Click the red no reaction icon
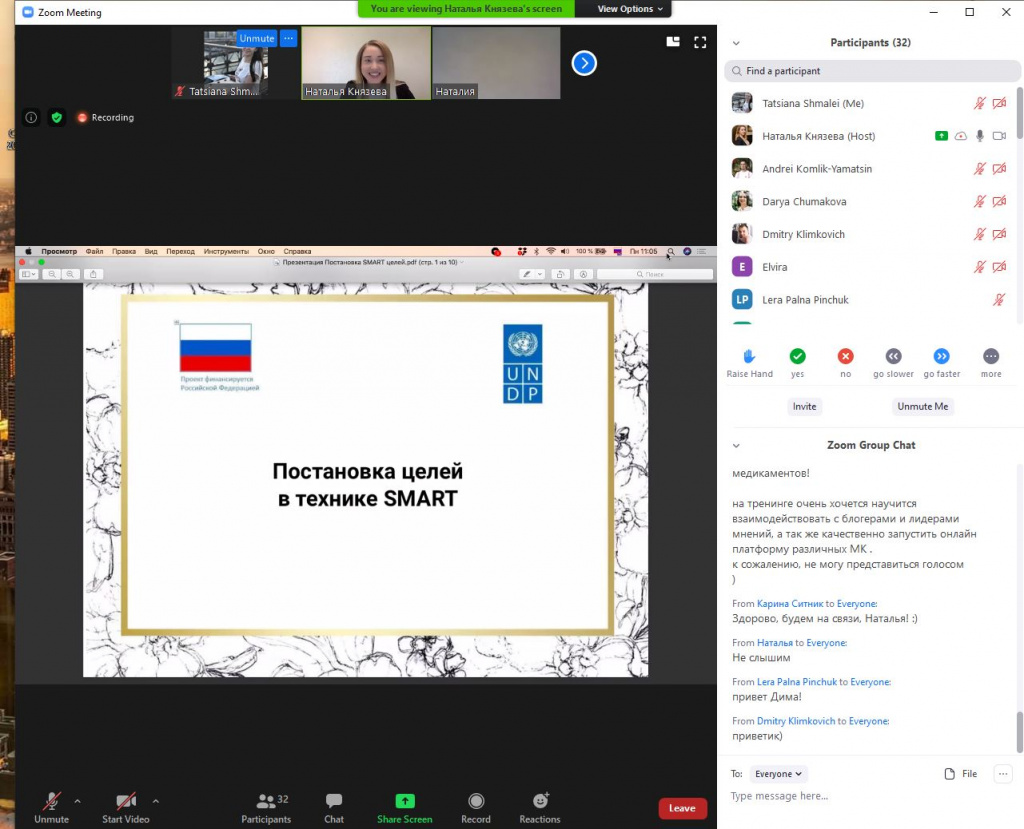The height and width of the screenshot is (829, 1024). pos(845,356)
